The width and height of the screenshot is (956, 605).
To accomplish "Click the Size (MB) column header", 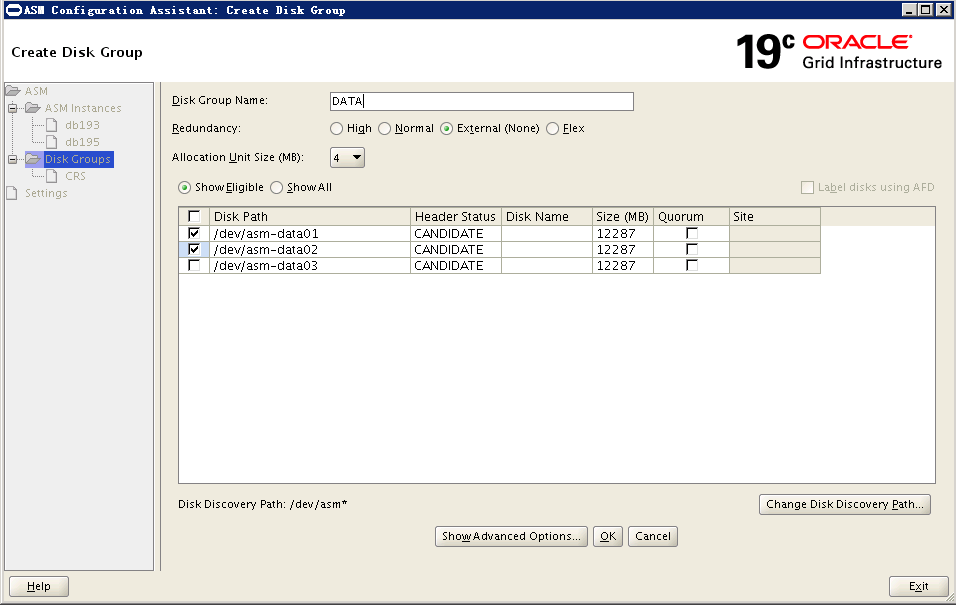I will pos(622,217).
